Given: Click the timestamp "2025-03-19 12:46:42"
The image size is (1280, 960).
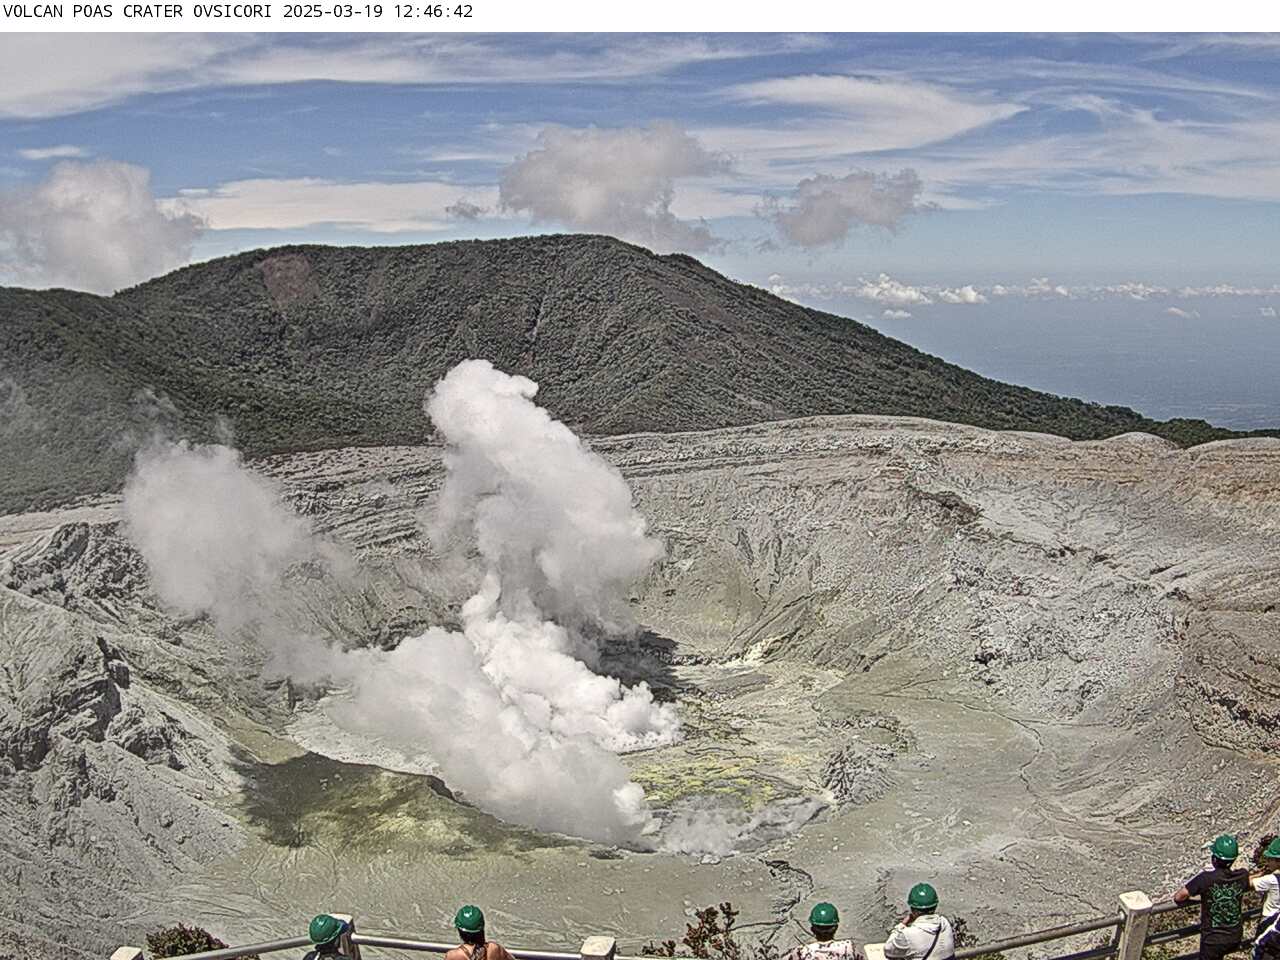Looking at the screenshot, I should pos(378,12).
